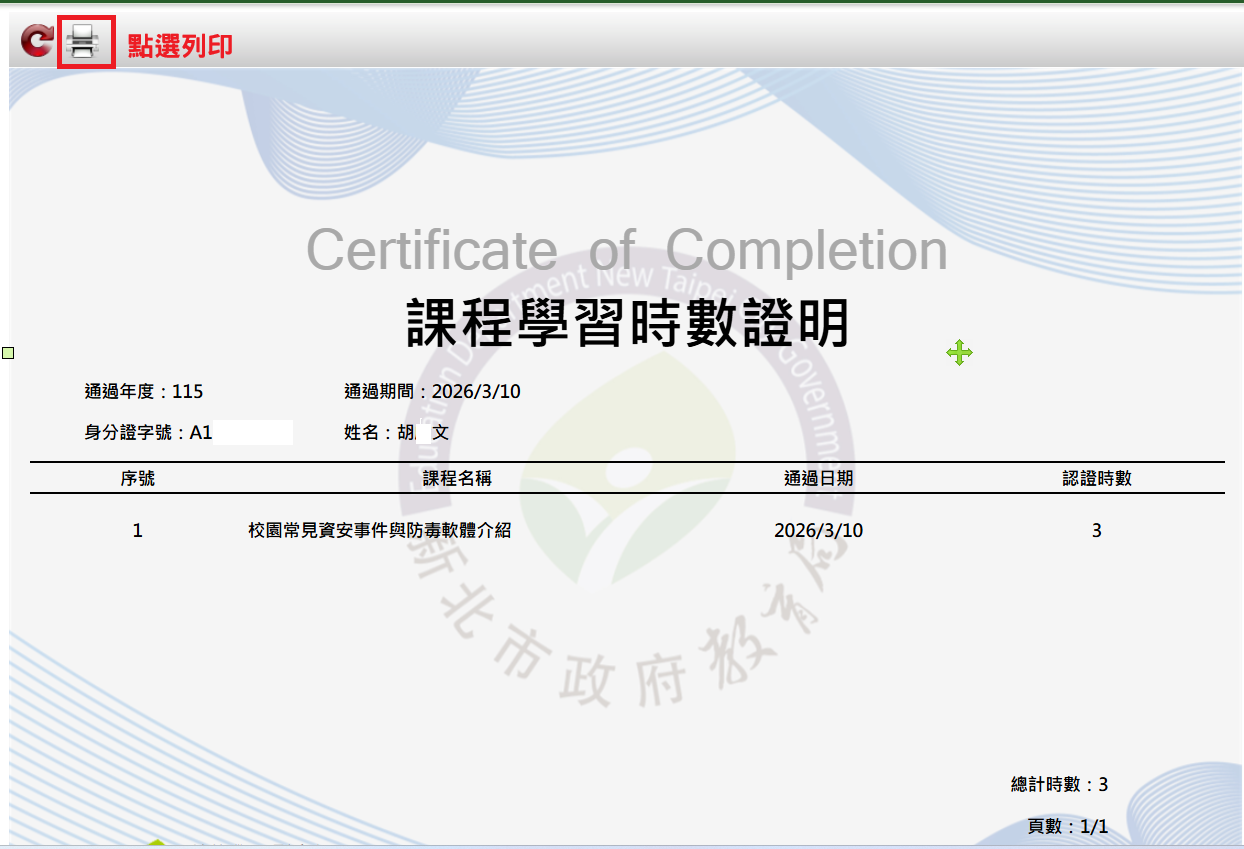Select the green move/pan arrows icon

pos(959,352)
